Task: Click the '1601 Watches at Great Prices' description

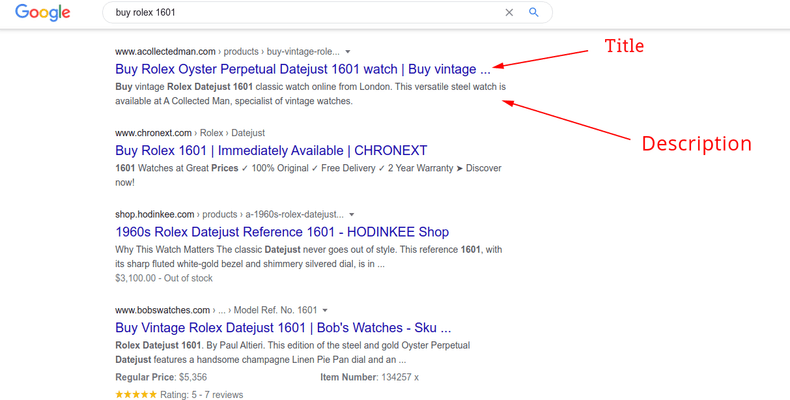Action: tap(308, 175)
